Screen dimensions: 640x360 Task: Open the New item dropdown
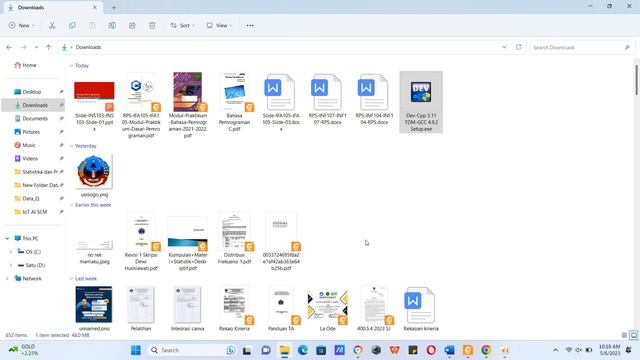tap(21, 25)
